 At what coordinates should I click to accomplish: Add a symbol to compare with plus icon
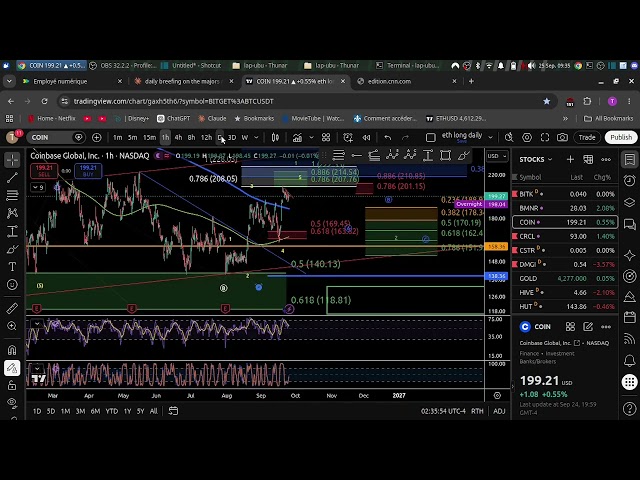(96, 138)
